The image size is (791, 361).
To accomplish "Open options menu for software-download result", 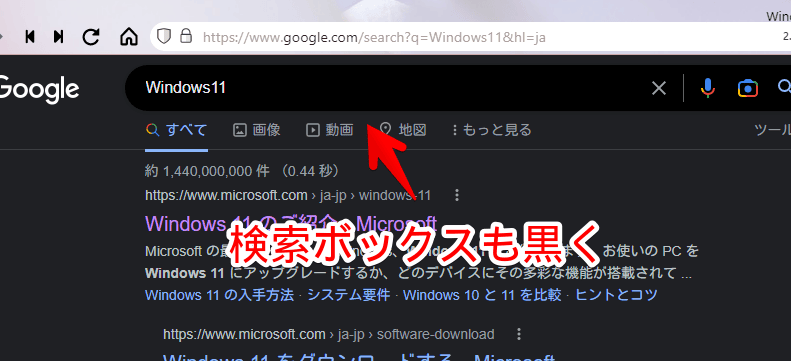I will [x=519, y=334].
